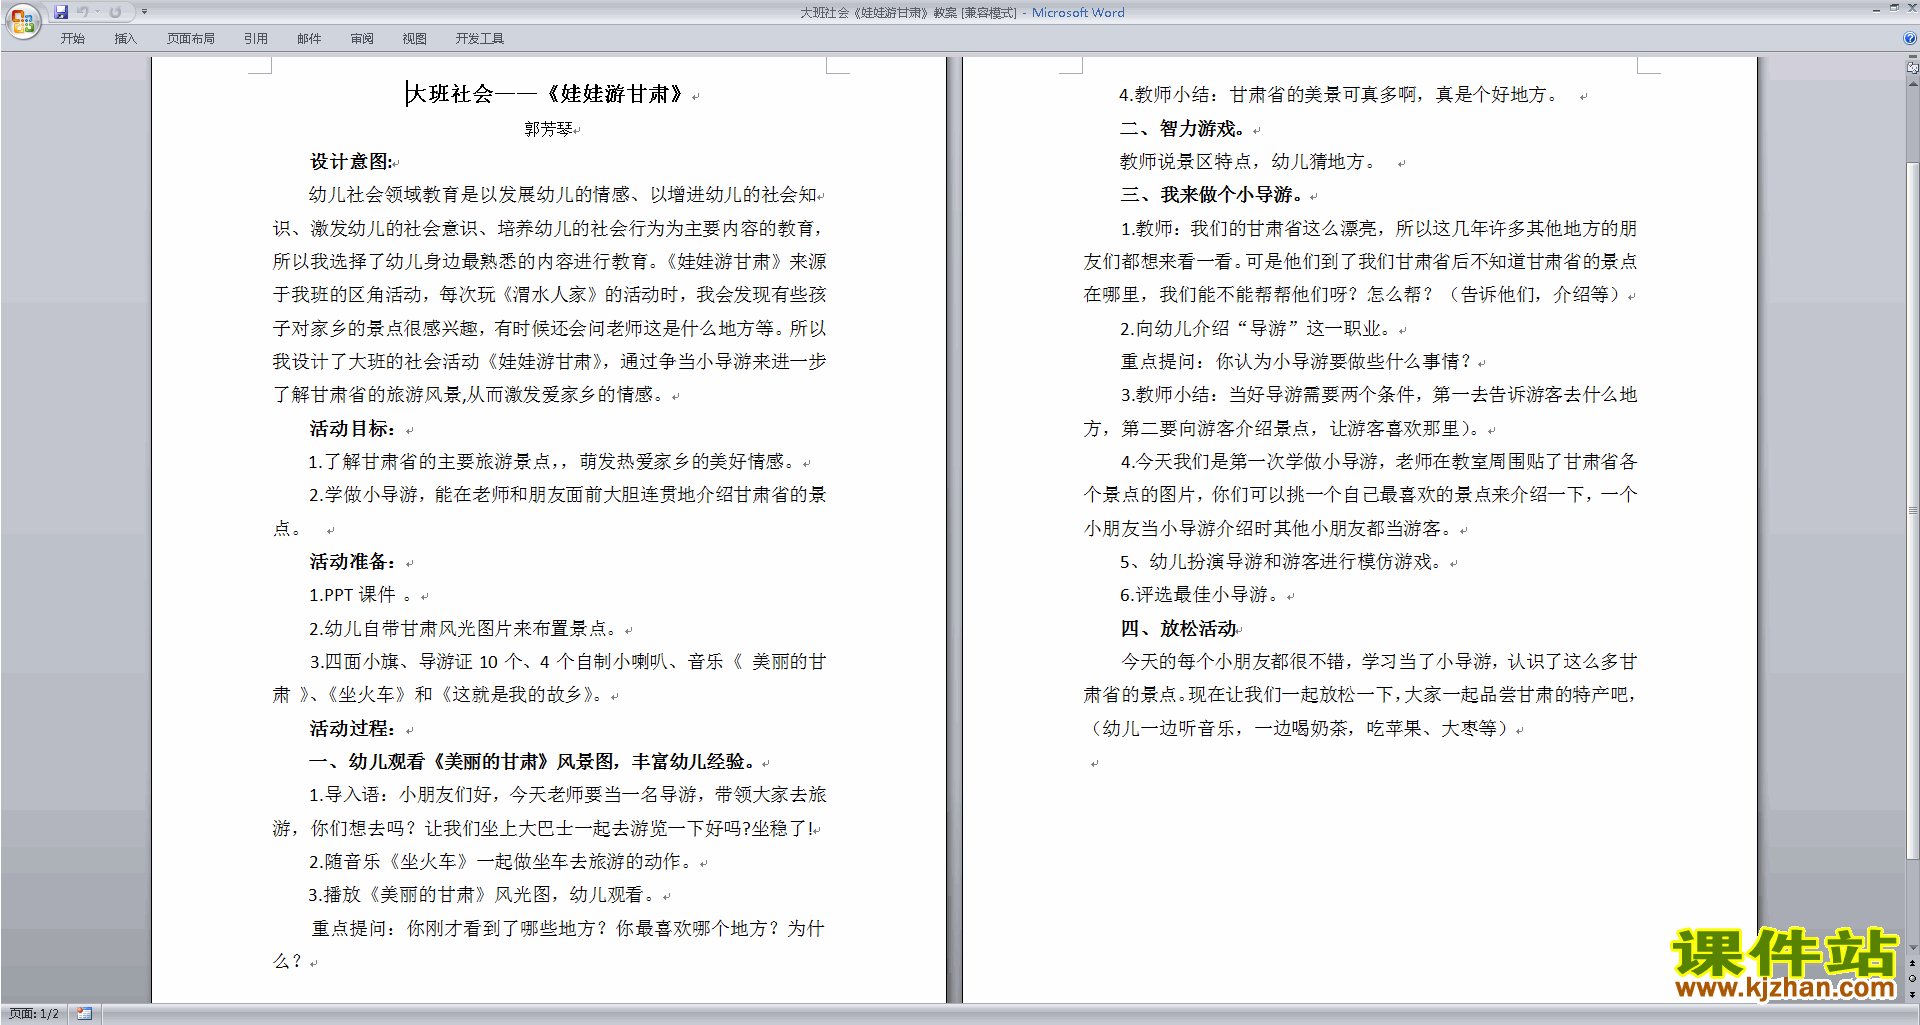Click the author name 郭芳琴
Screen dimensions: 1920x1025
549,129
